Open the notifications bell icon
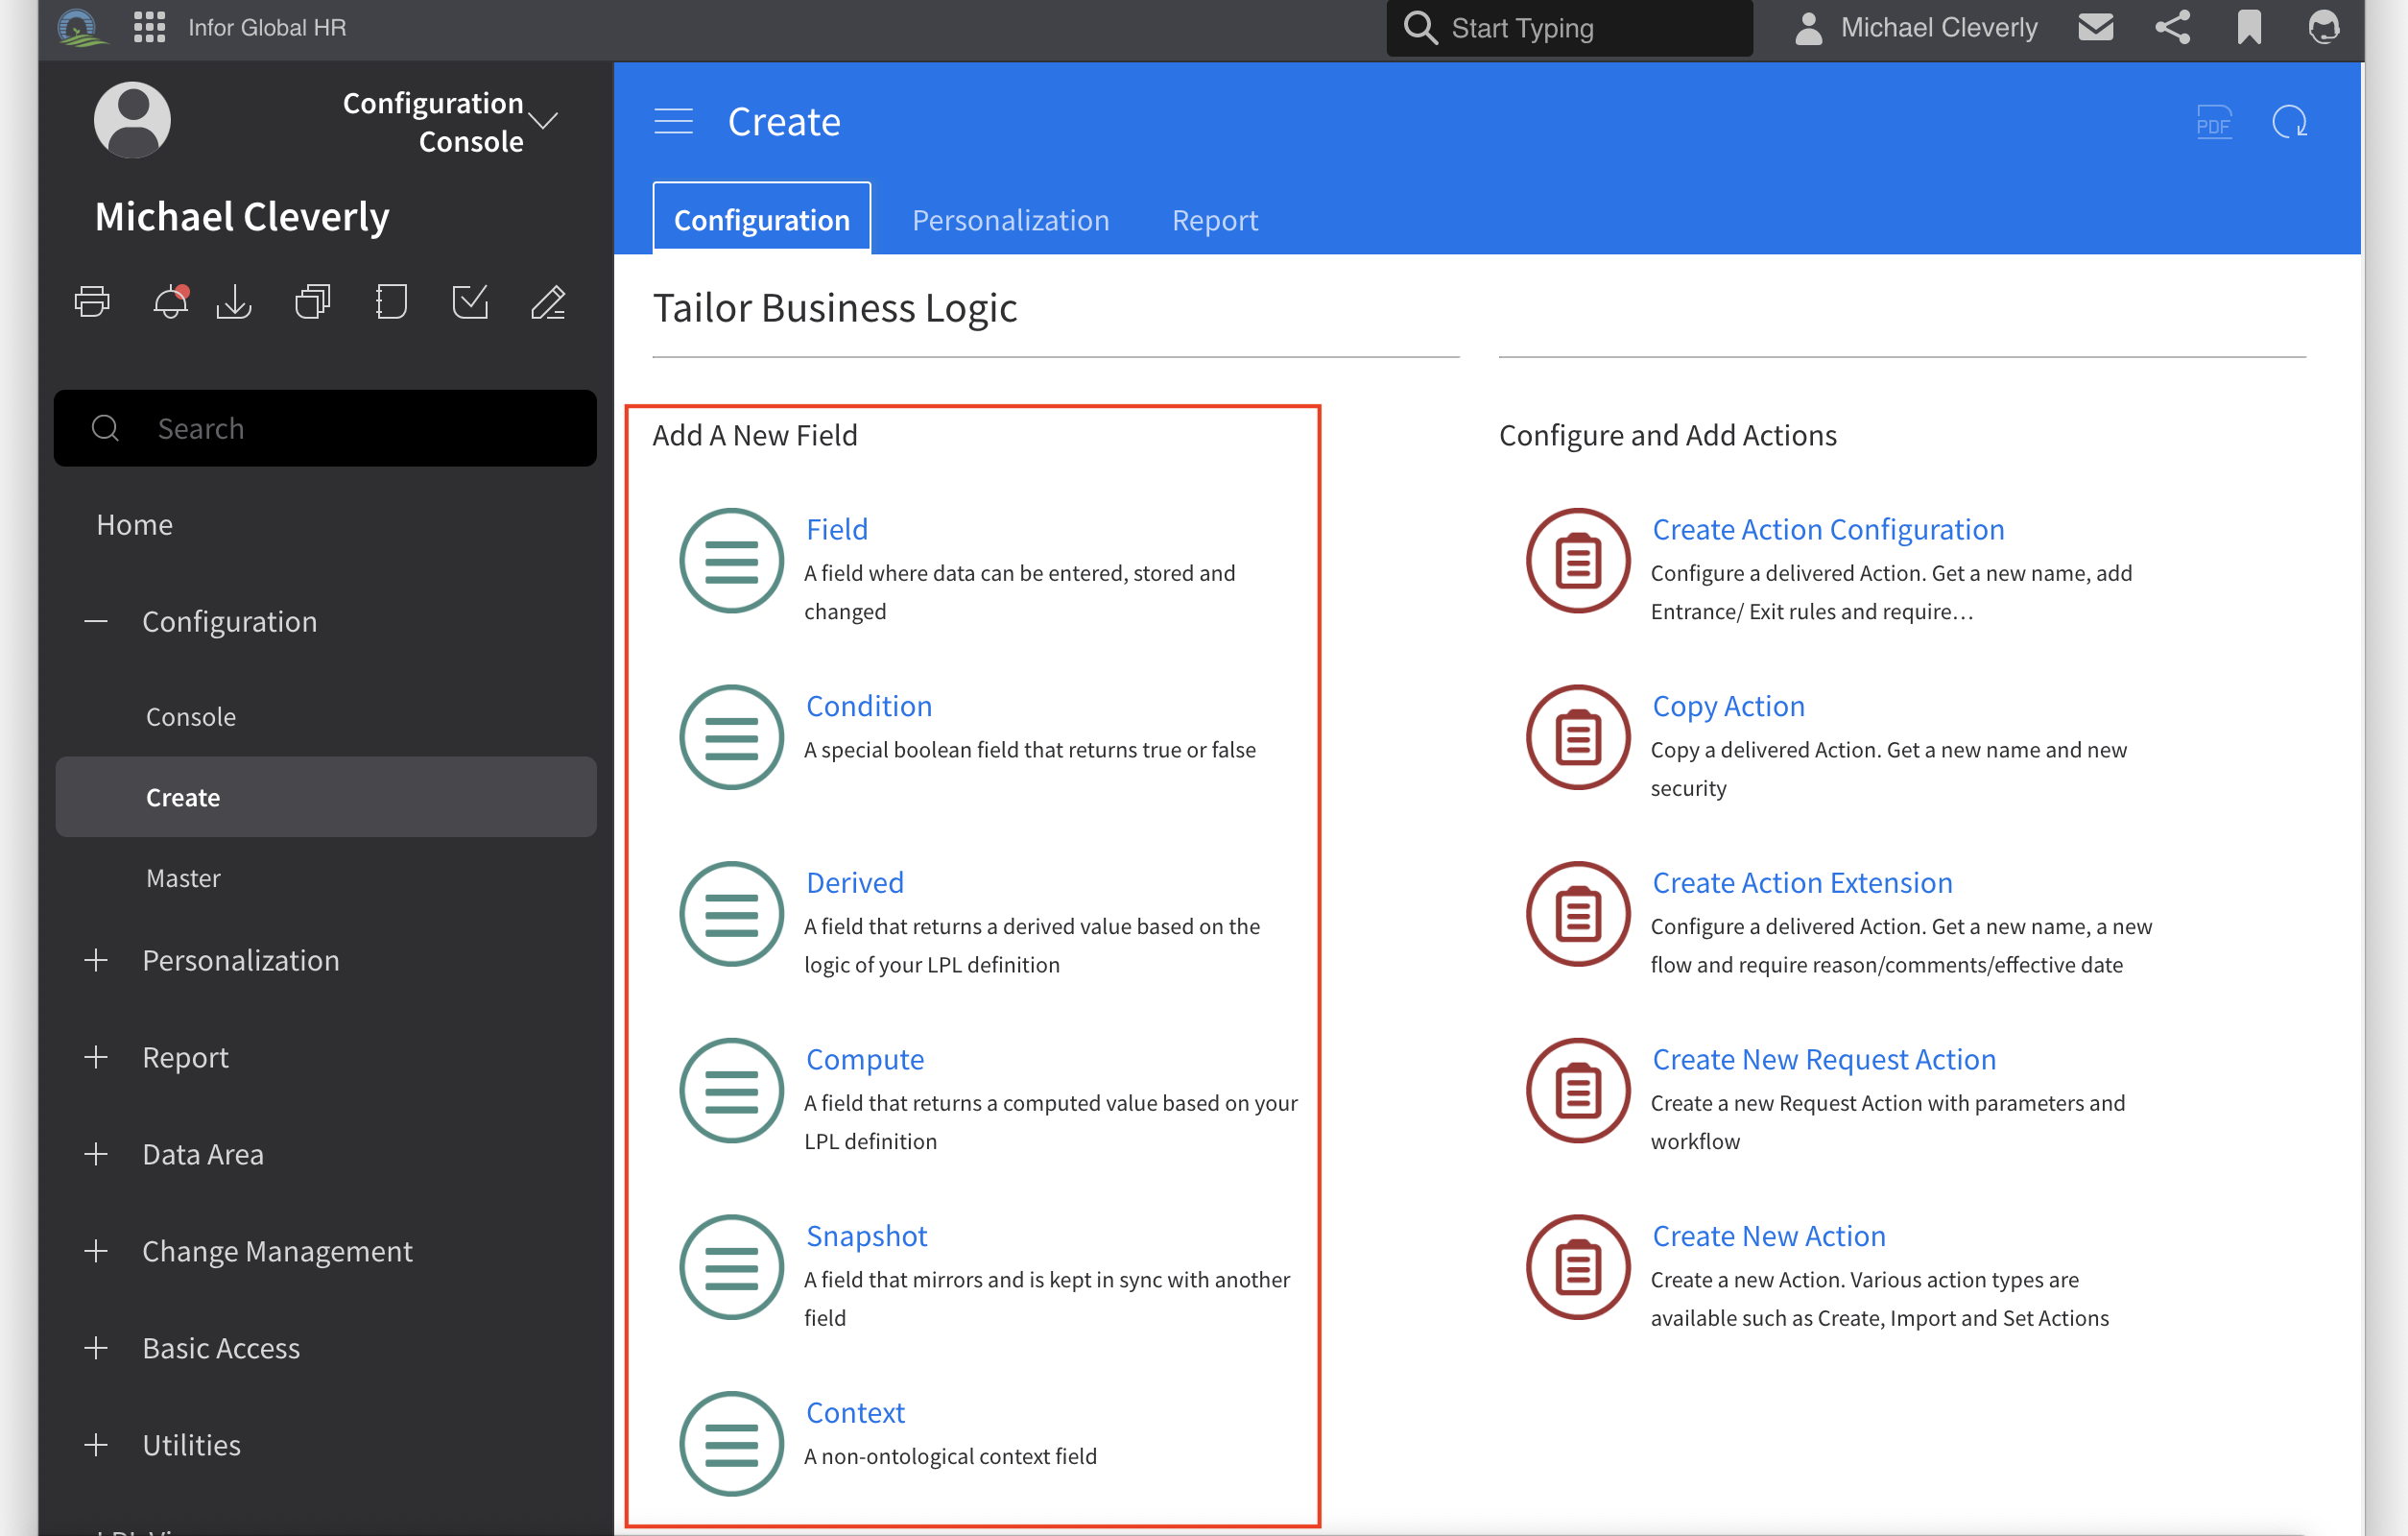 [170, 301]
